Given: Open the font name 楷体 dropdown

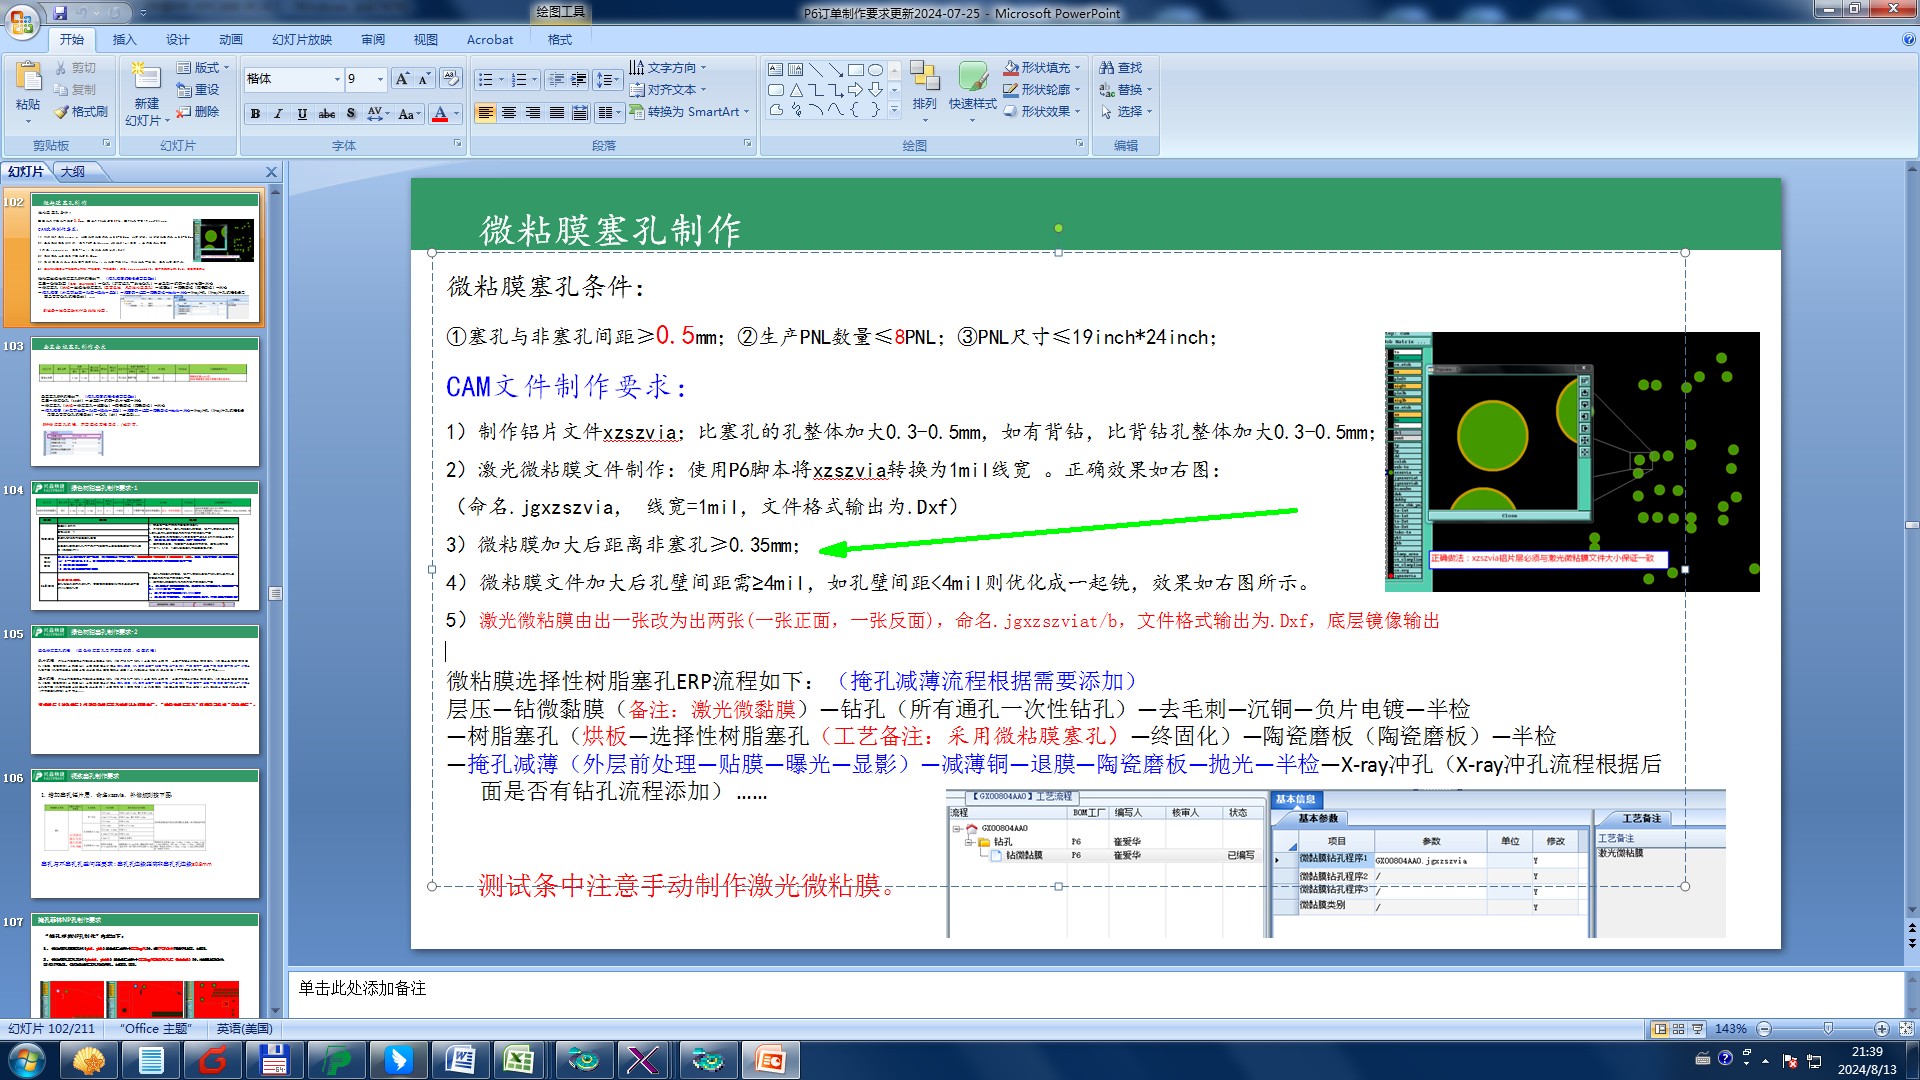Looking at the screenshot, I should coord(337,79).
